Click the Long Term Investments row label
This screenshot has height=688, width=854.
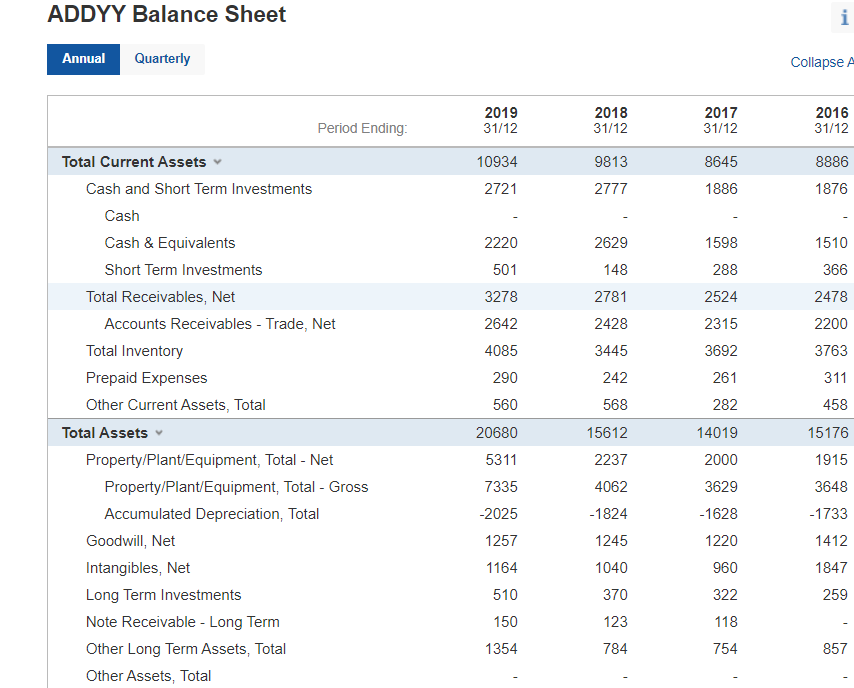[x=163, y=595]
